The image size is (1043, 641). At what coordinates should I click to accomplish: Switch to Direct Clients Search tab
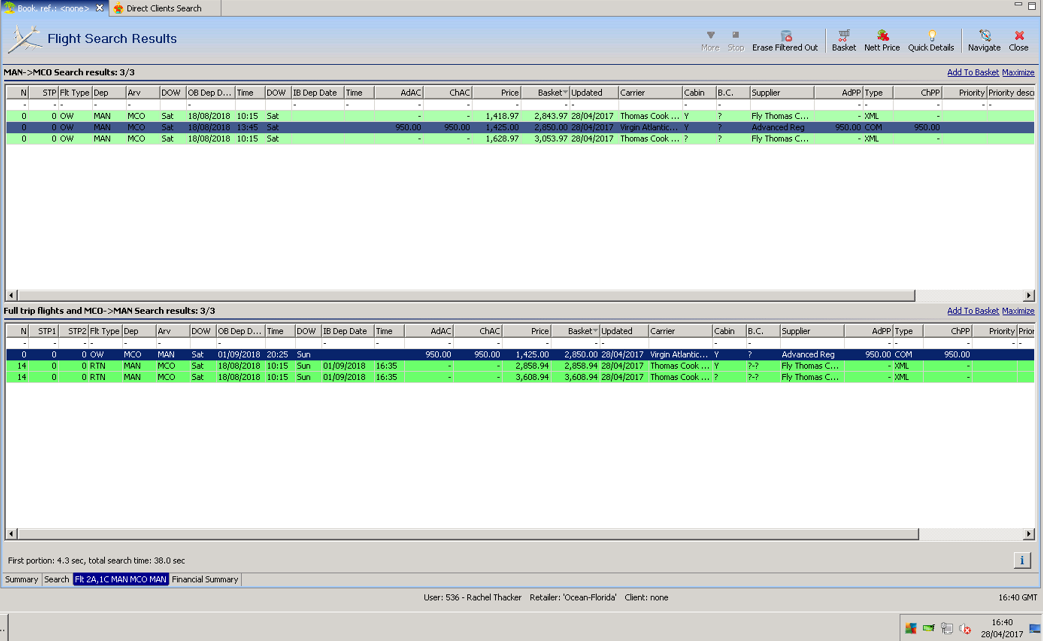pos(163,8)
